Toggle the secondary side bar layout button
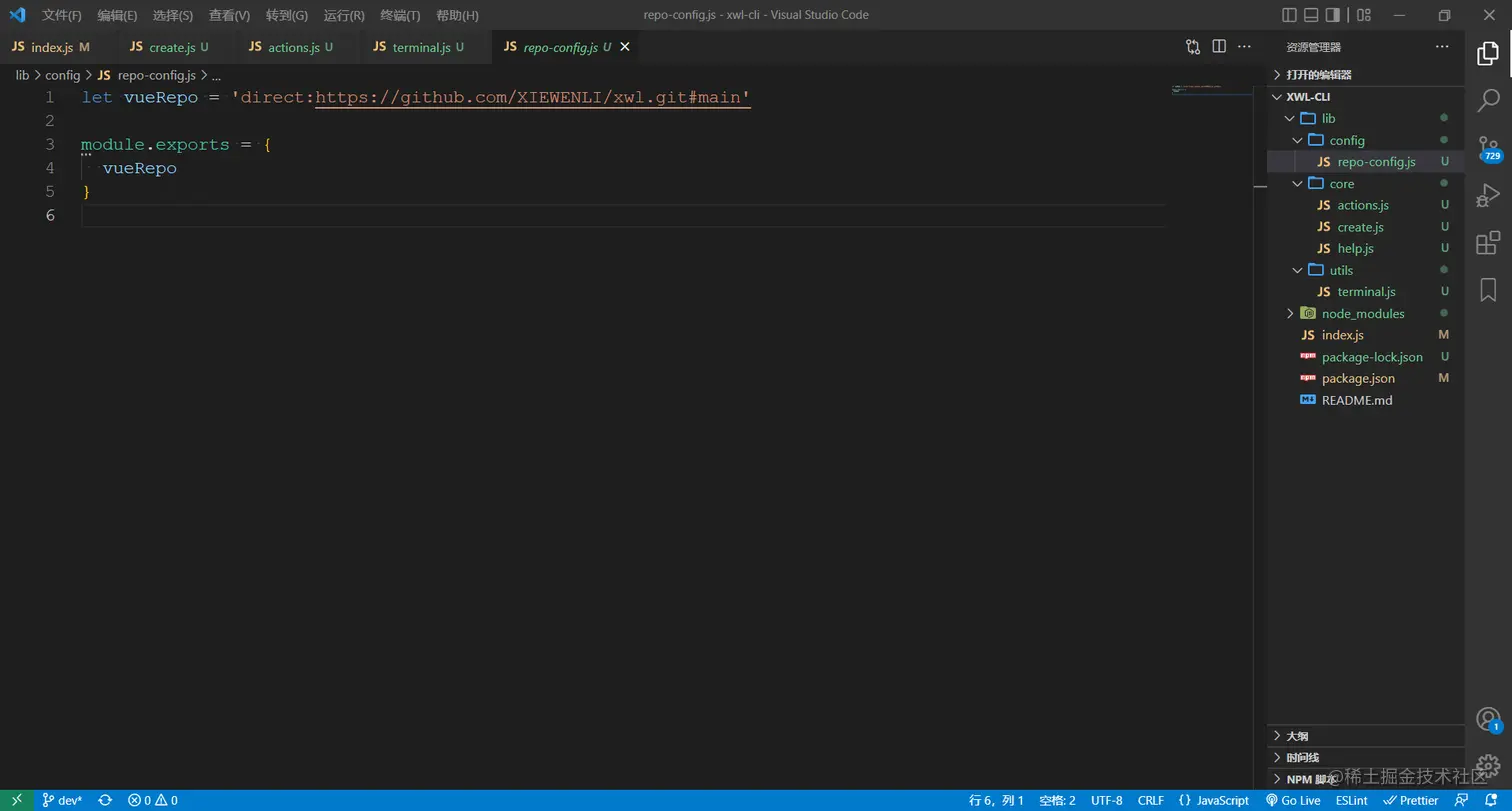The width and height of the screenshot is (1512, 811). click(x=1333, y=15)
